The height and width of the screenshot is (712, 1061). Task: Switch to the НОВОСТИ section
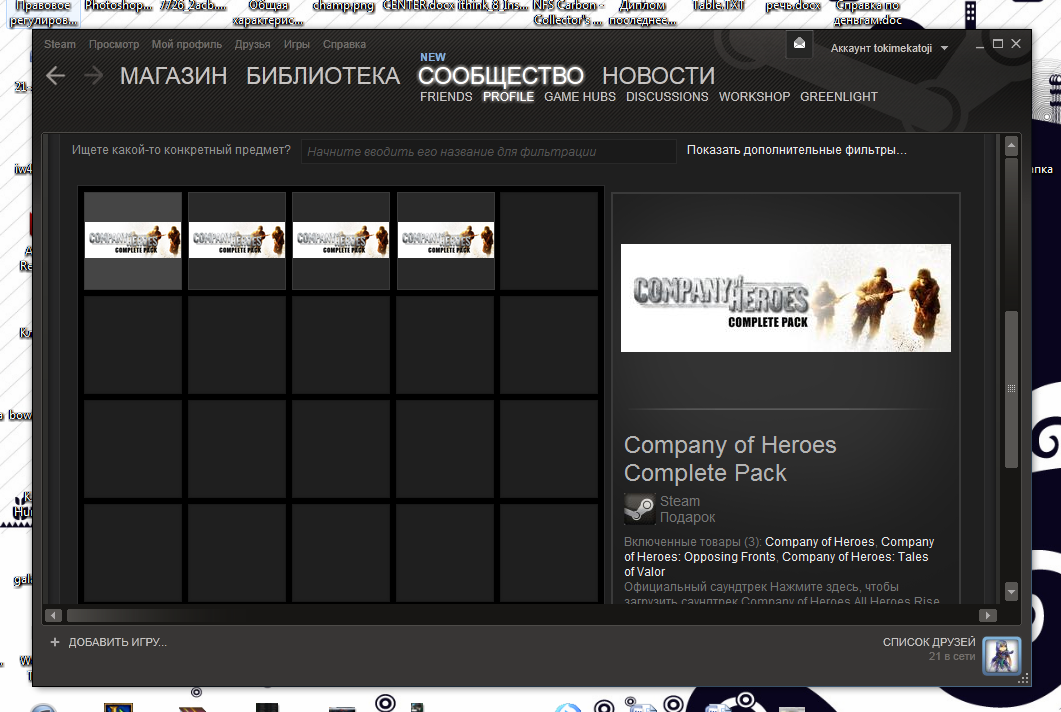(658, 76)
